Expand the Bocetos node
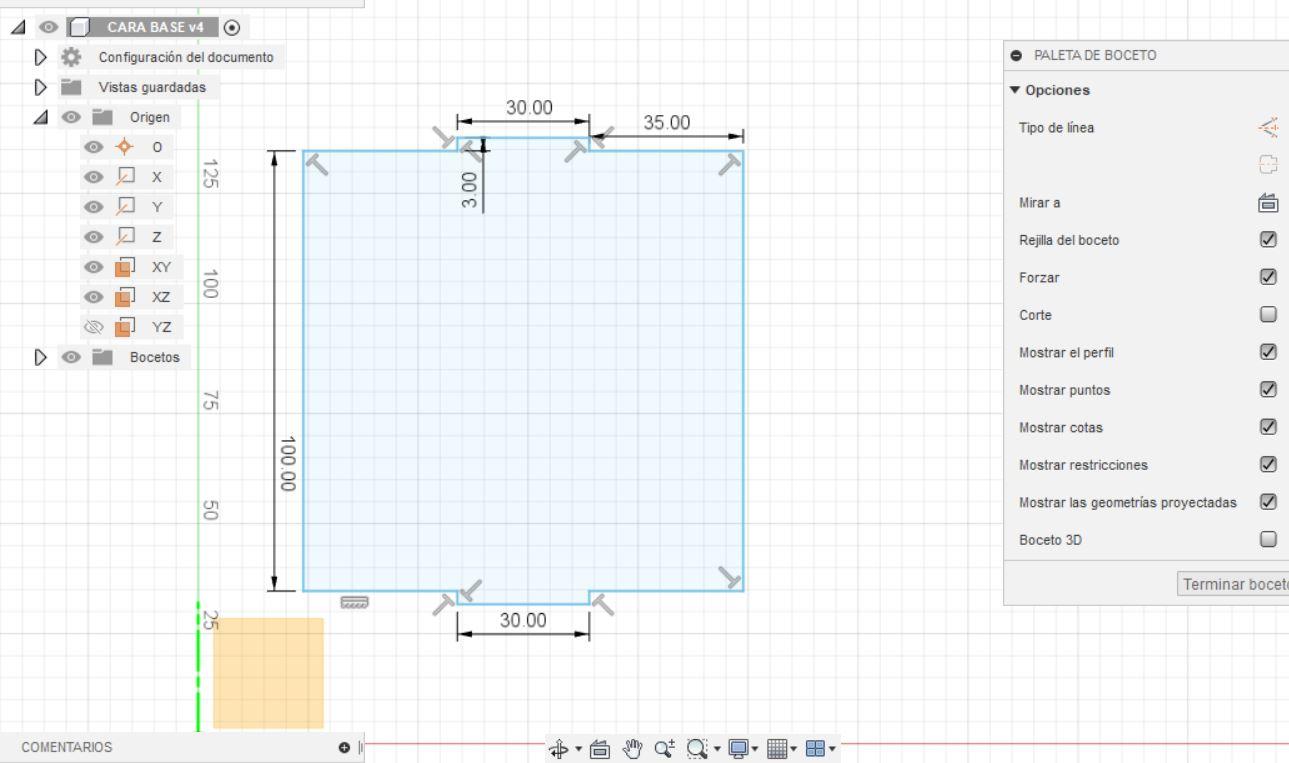1289x763 pixels. coord(41,357)
